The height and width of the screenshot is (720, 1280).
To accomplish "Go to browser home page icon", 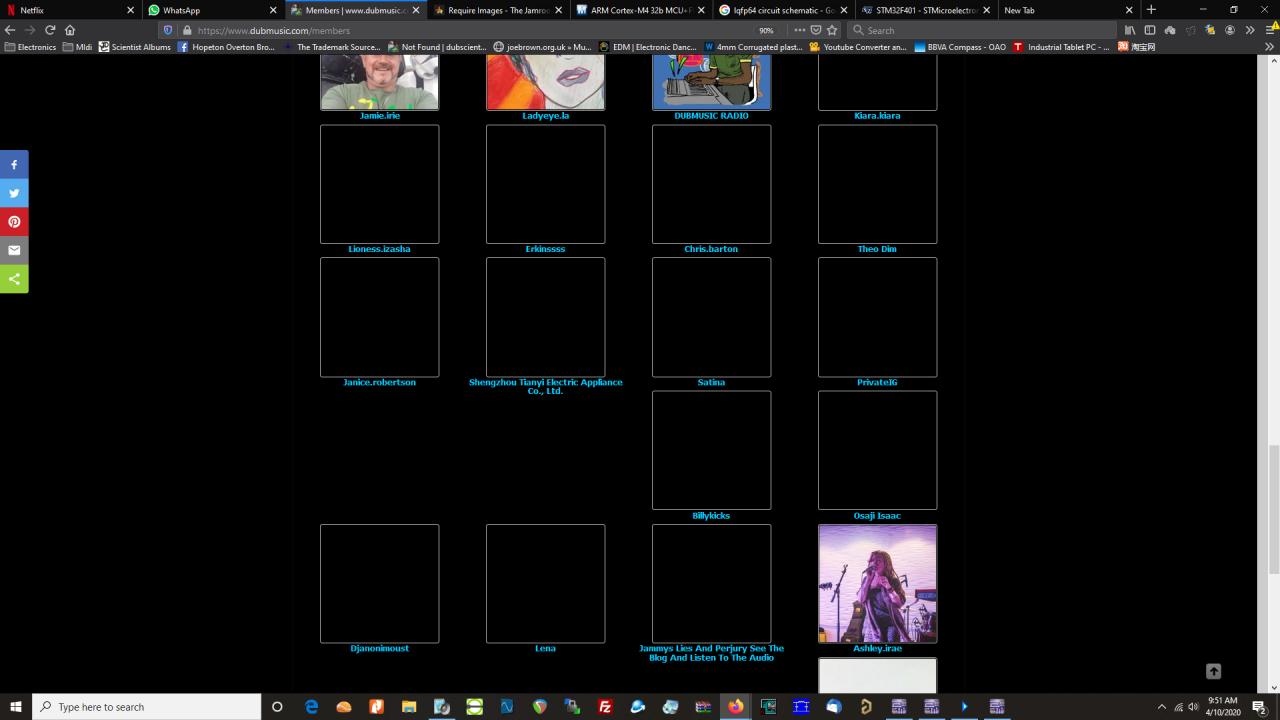I will pyautogui.click(x=70, y=30).
